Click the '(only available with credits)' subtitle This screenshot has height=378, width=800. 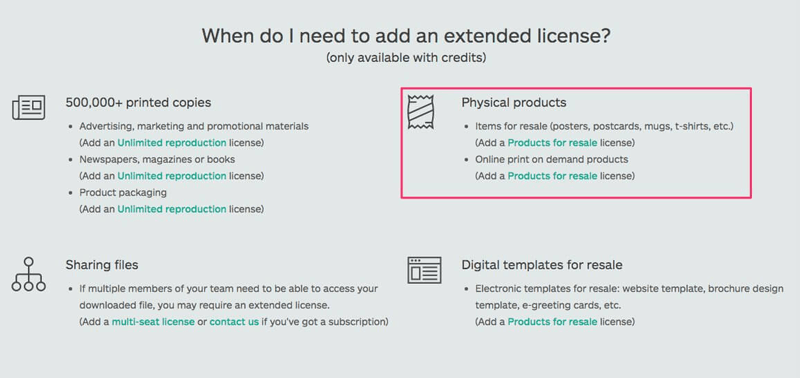[406, 58]
